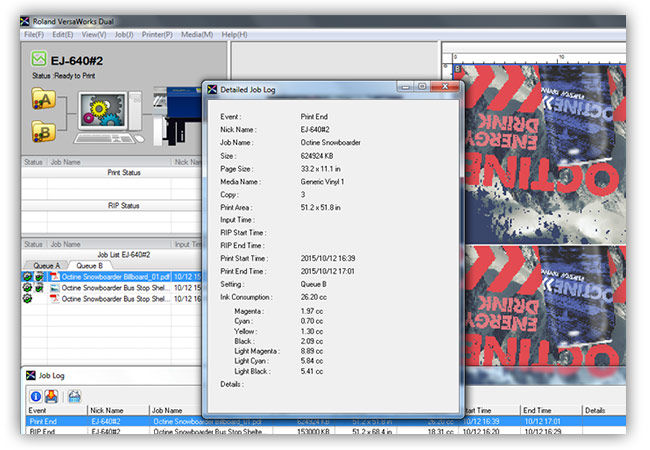
Task: Click the Queue A folder icon
Action: click(x=43, y=98)
